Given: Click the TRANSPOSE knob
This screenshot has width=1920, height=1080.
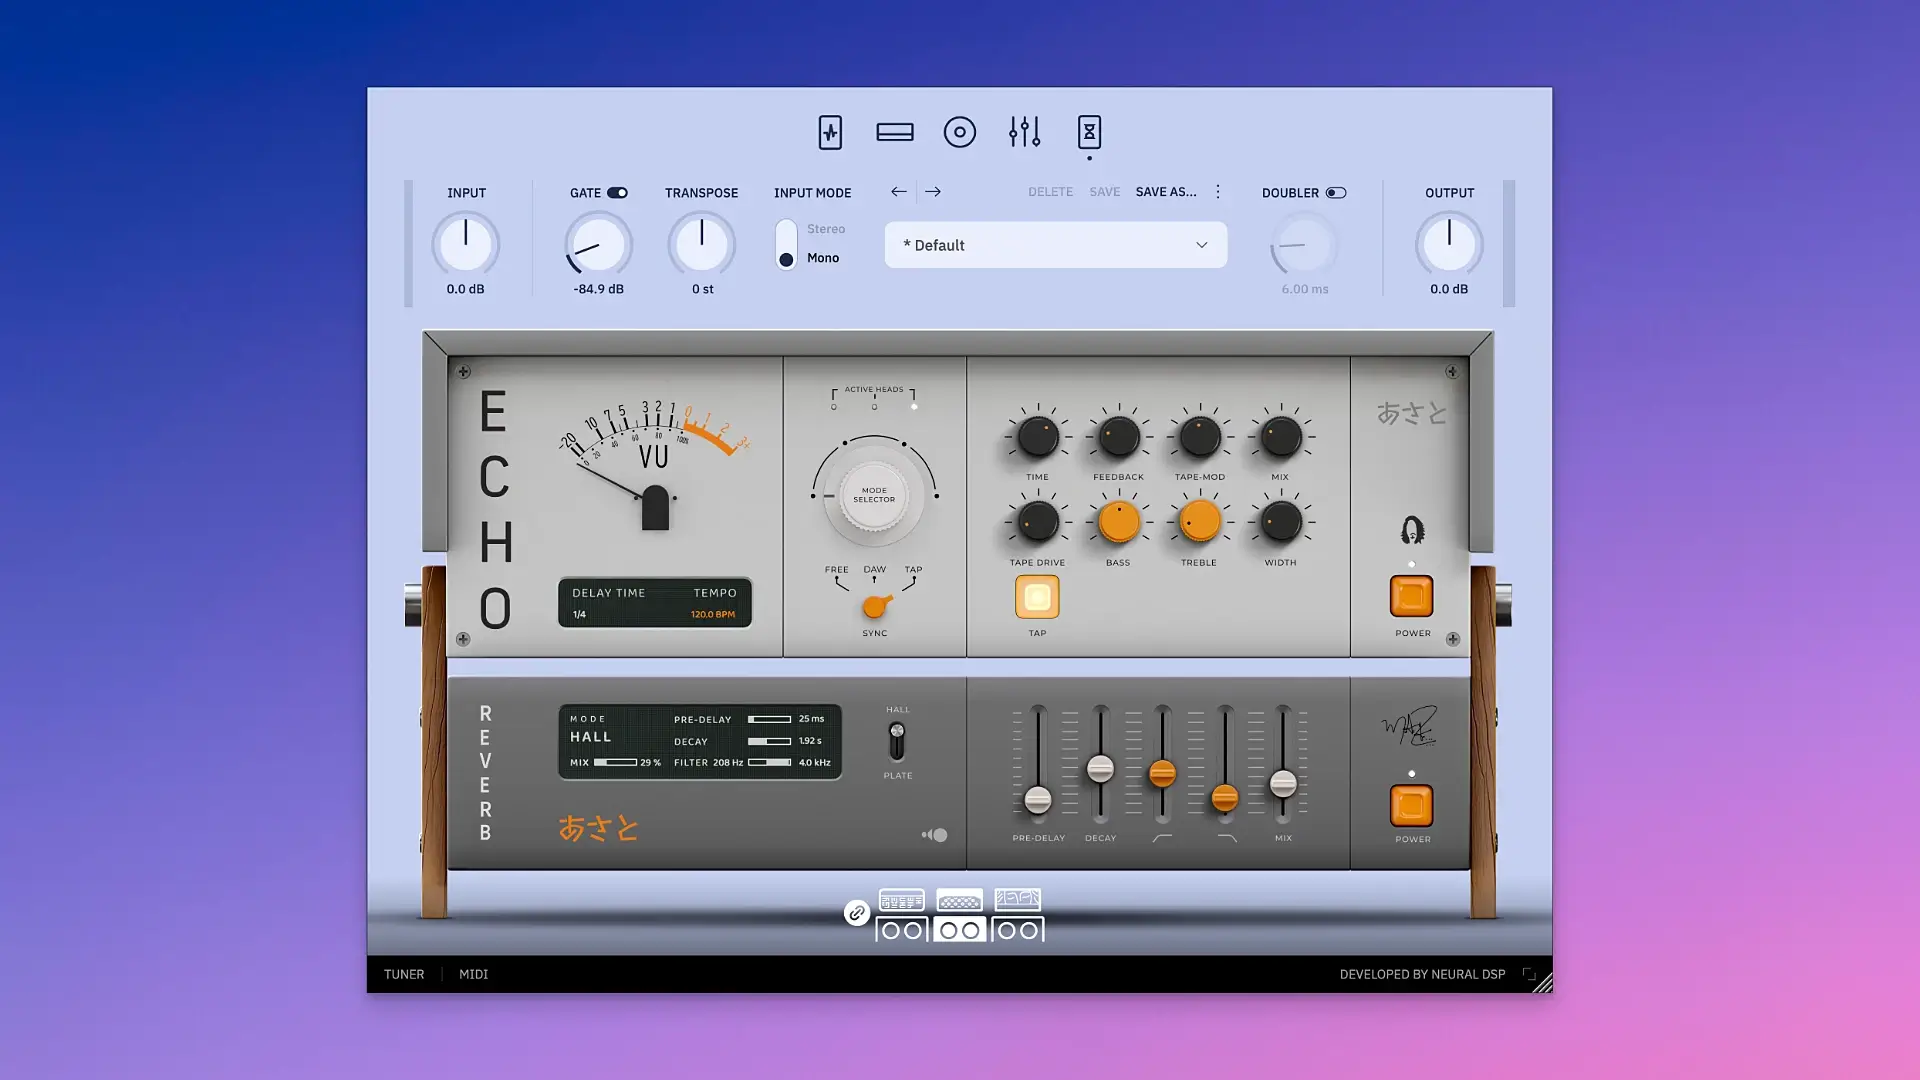Looking at the screenshot, I should tap(702, 244).
